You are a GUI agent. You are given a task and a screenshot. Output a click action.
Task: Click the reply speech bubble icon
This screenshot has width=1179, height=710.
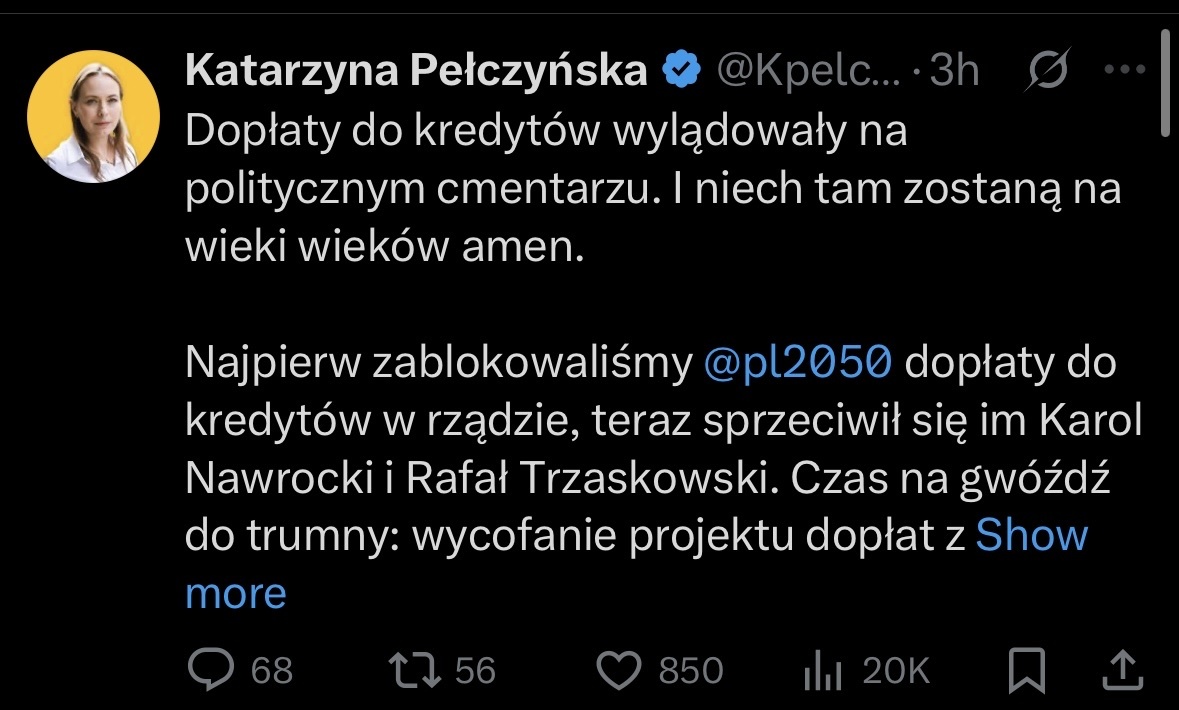point(211,670)
